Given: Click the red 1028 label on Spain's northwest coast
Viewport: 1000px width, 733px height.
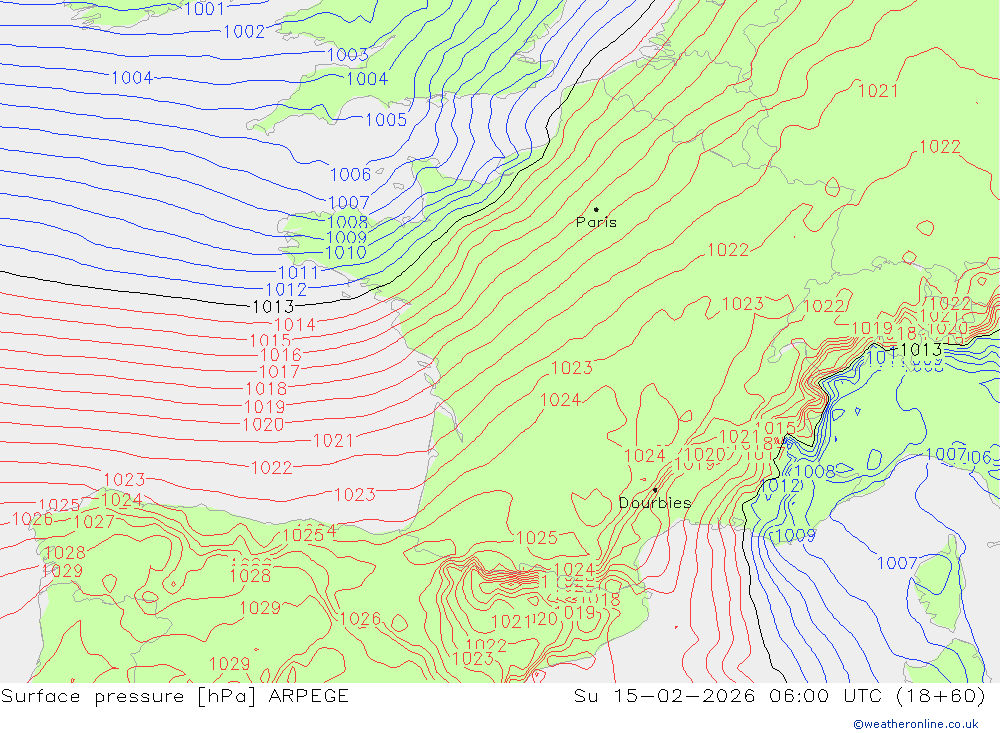Looking at the screenshot, I should click(64, 552).
